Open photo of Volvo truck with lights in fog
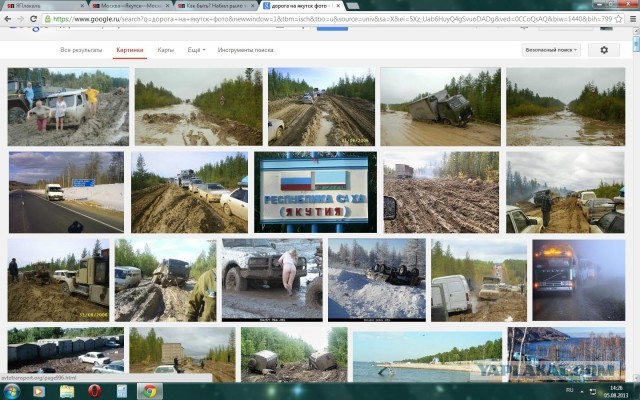This screenshot has height=400, width=640. pos(578,280)
